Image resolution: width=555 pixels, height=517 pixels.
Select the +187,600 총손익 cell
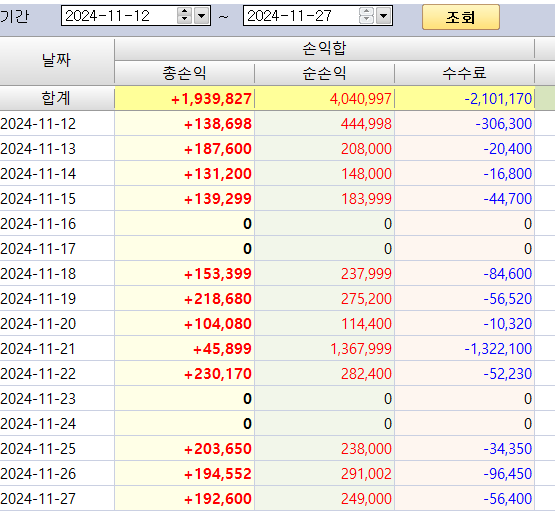point(184,149)
